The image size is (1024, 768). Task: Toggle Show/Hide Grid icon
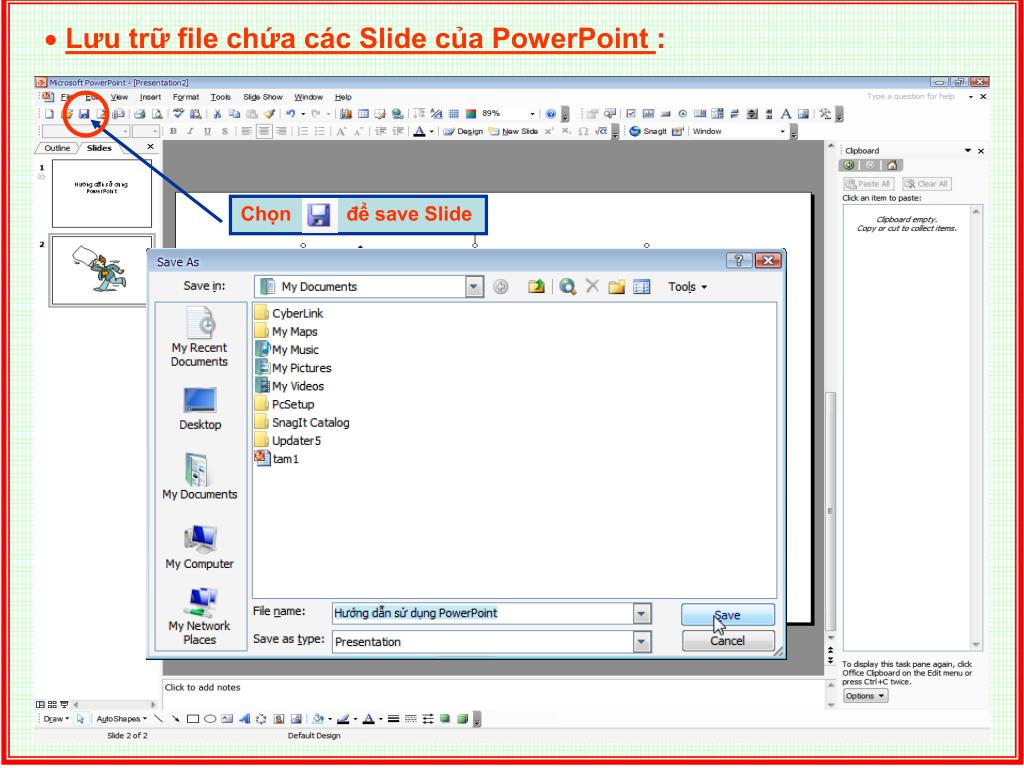coord(454,114)
